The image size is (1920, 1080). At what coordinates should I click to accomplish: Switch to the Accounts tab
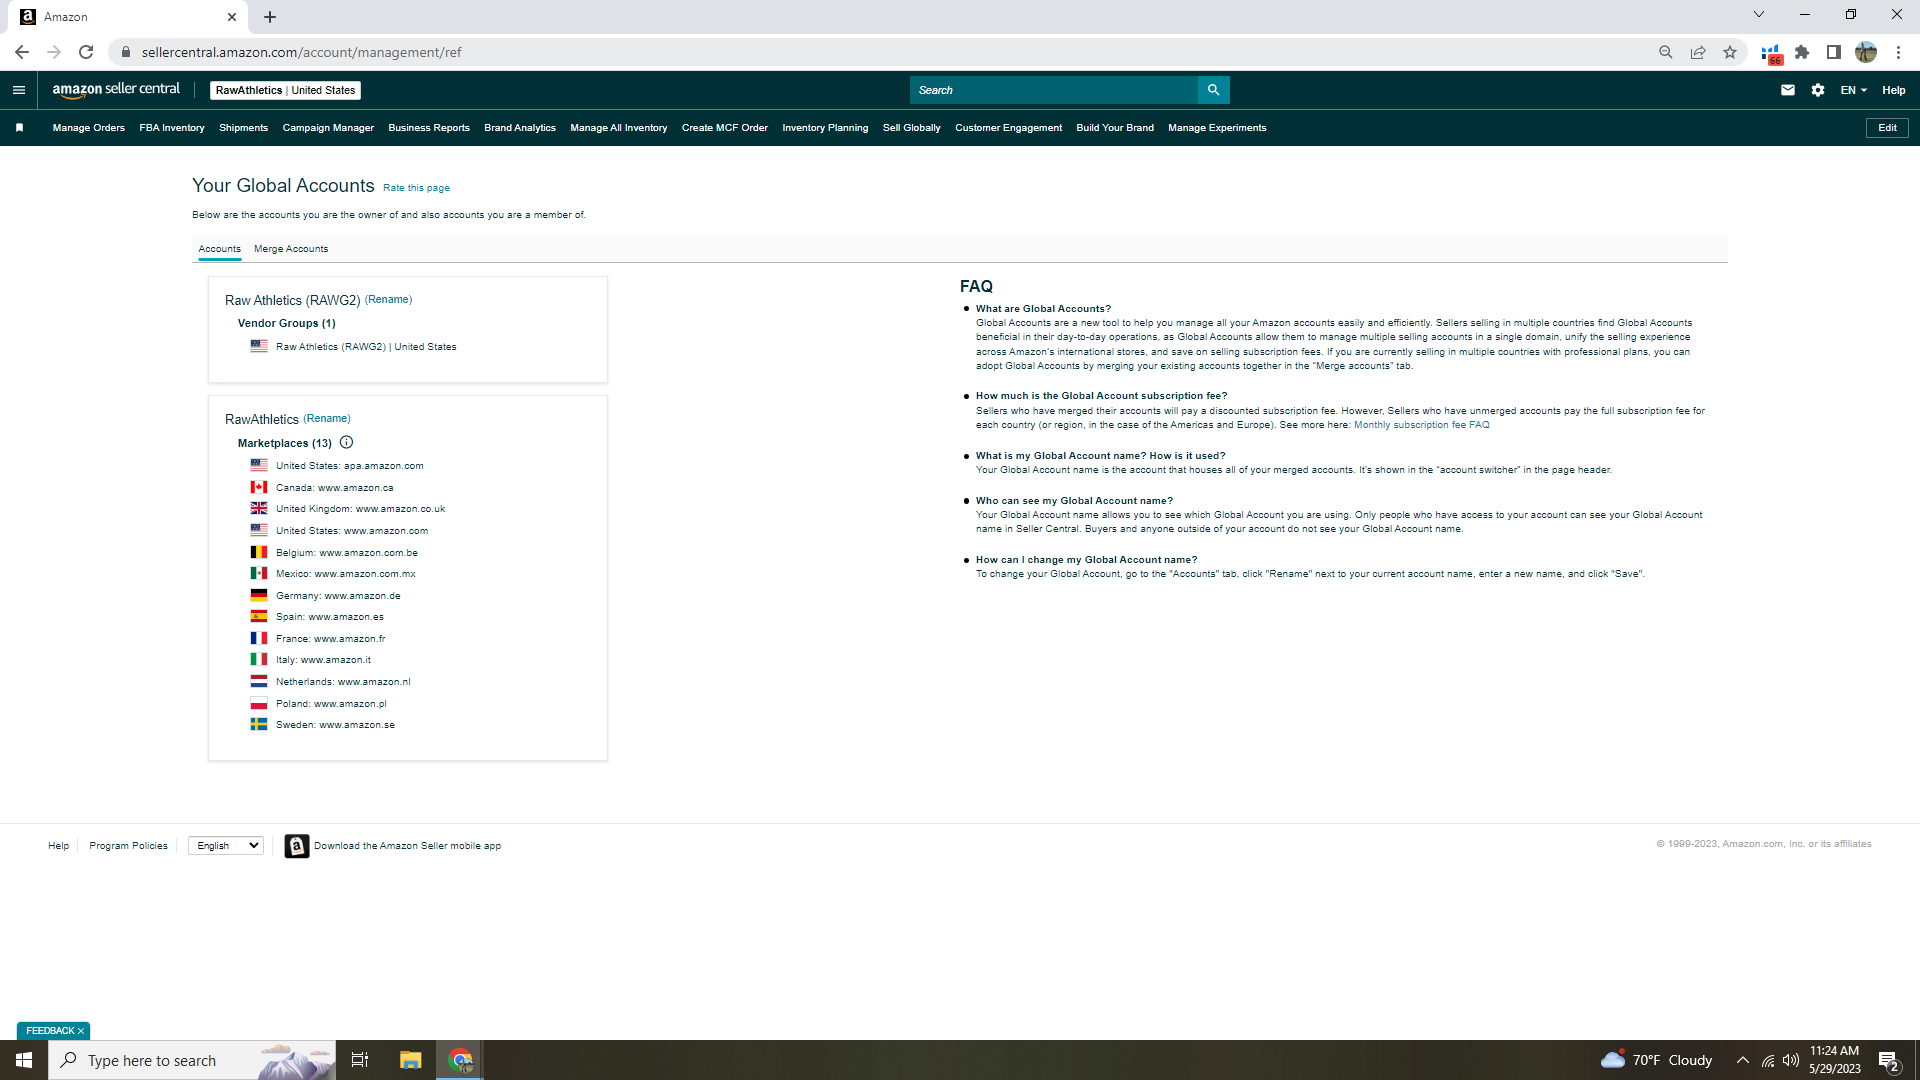[x=219, y=249]
